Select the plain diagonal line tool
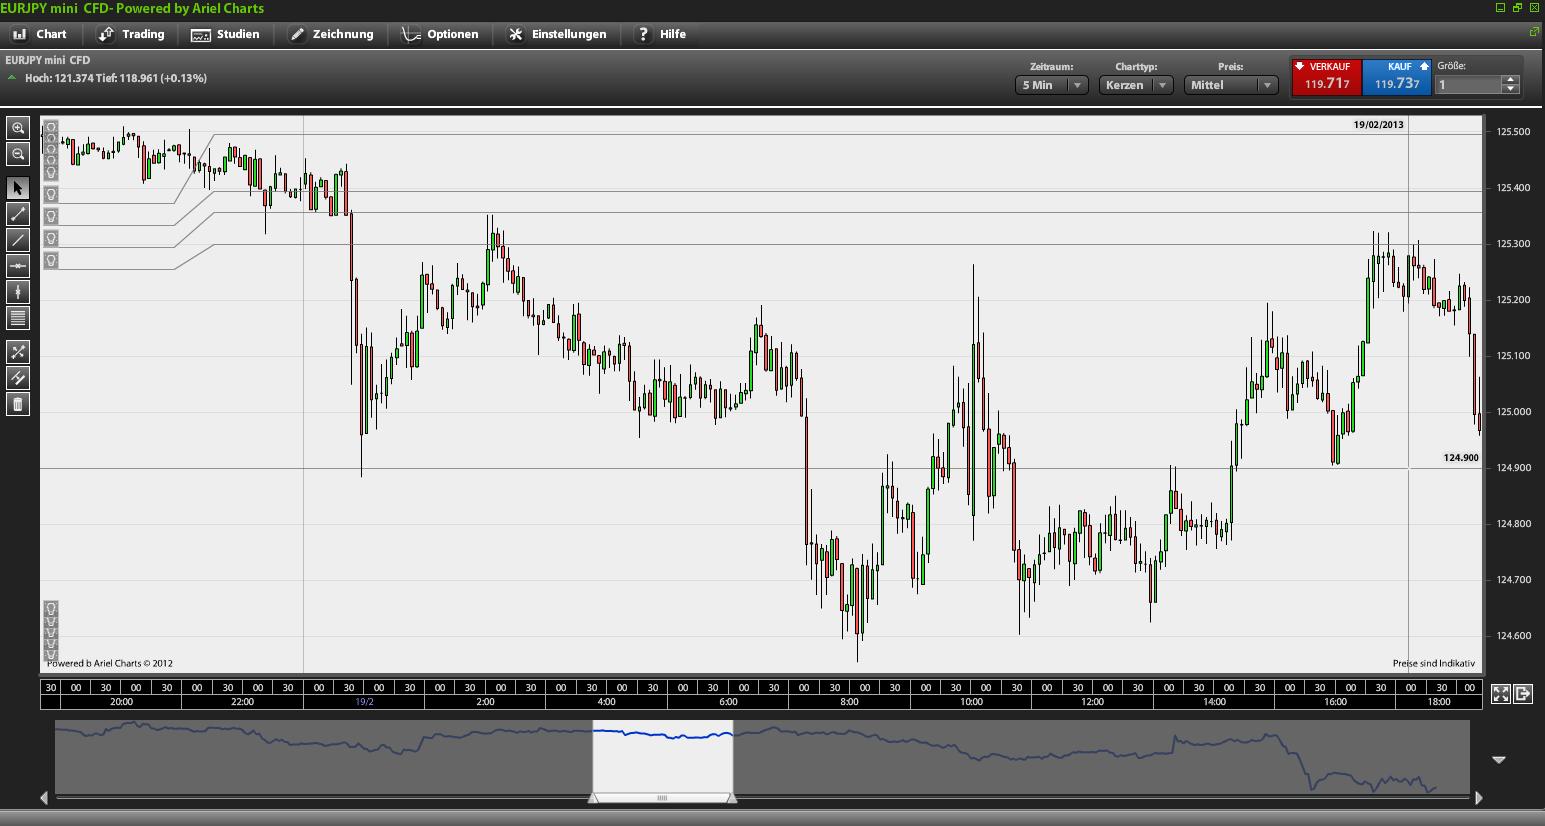This screenshot has height=826, width=1545. point(18,240)
